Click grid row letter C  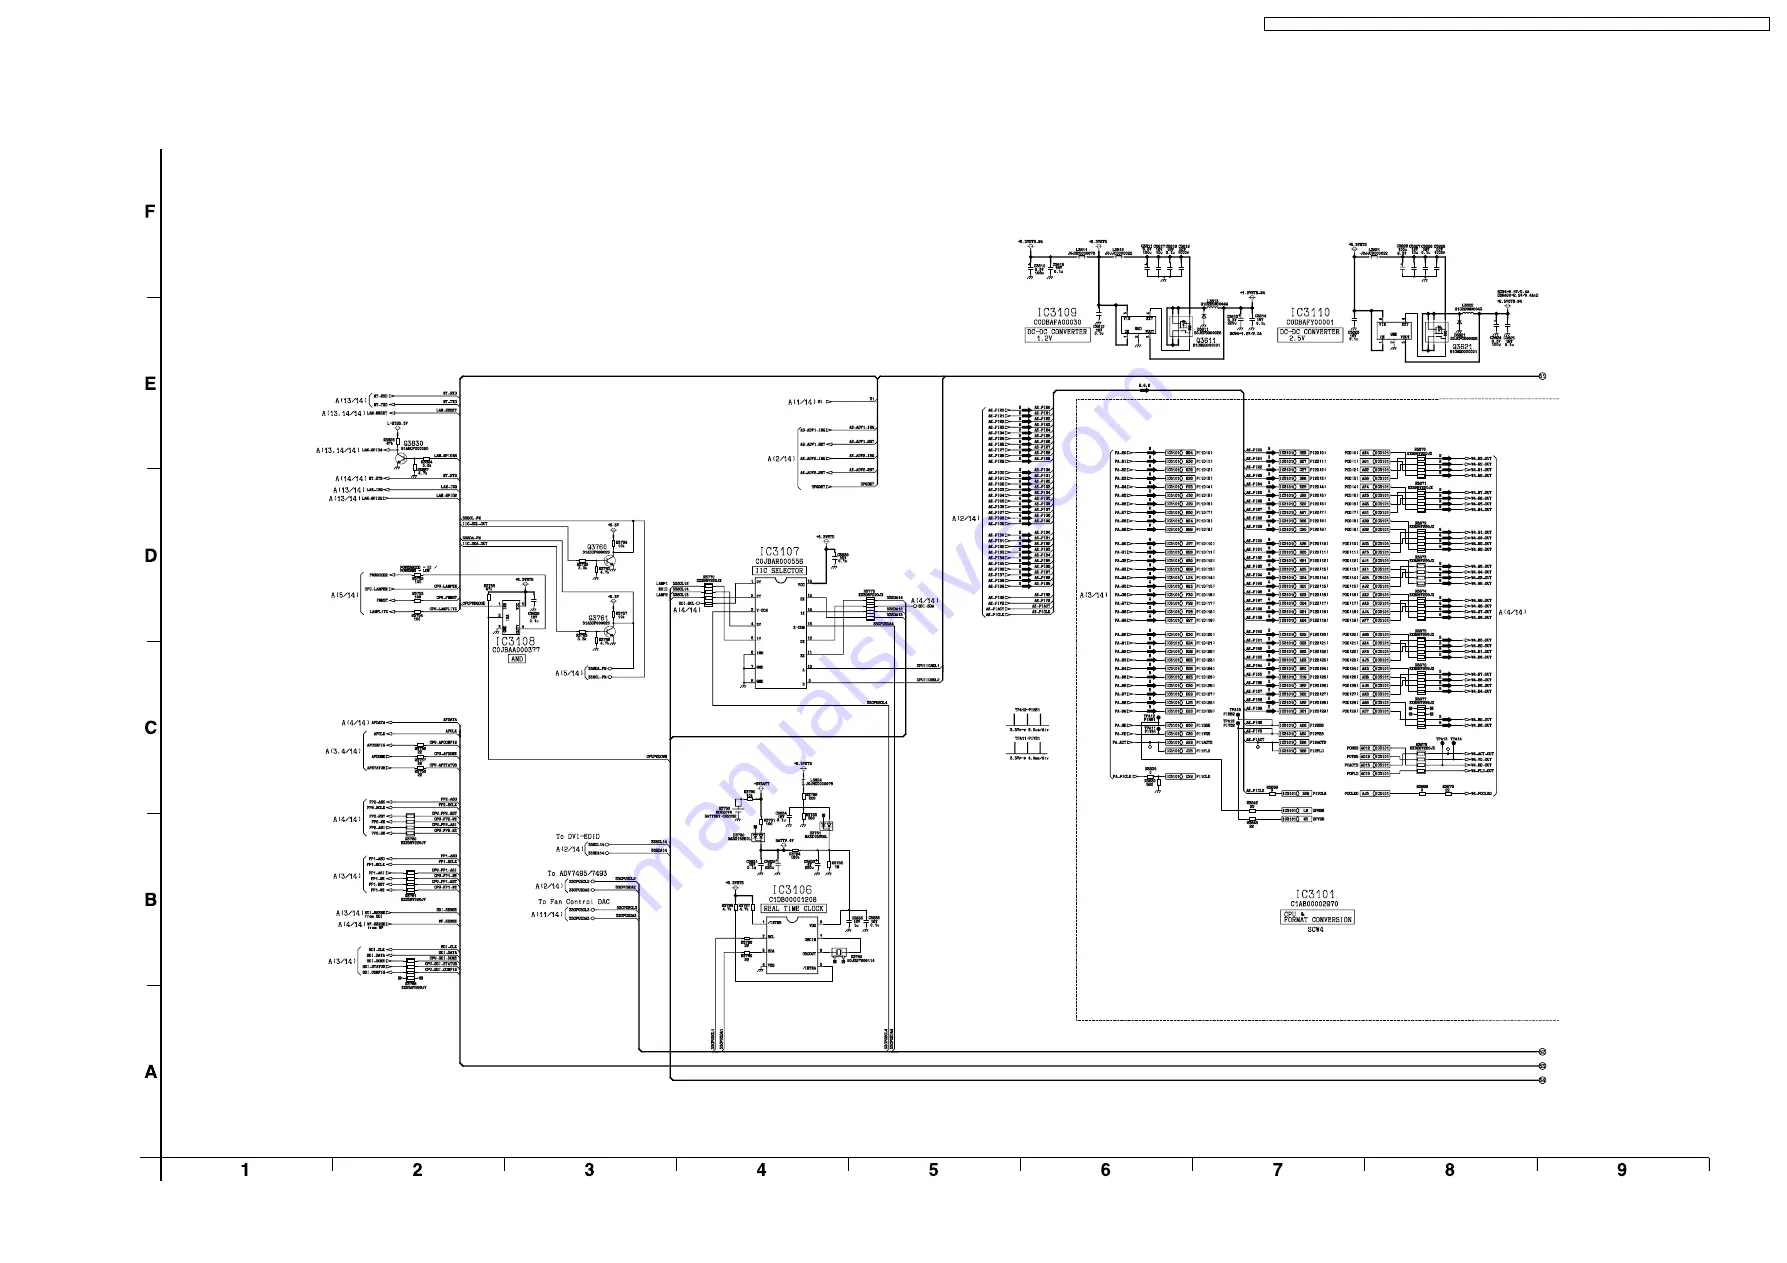[150, 728]
